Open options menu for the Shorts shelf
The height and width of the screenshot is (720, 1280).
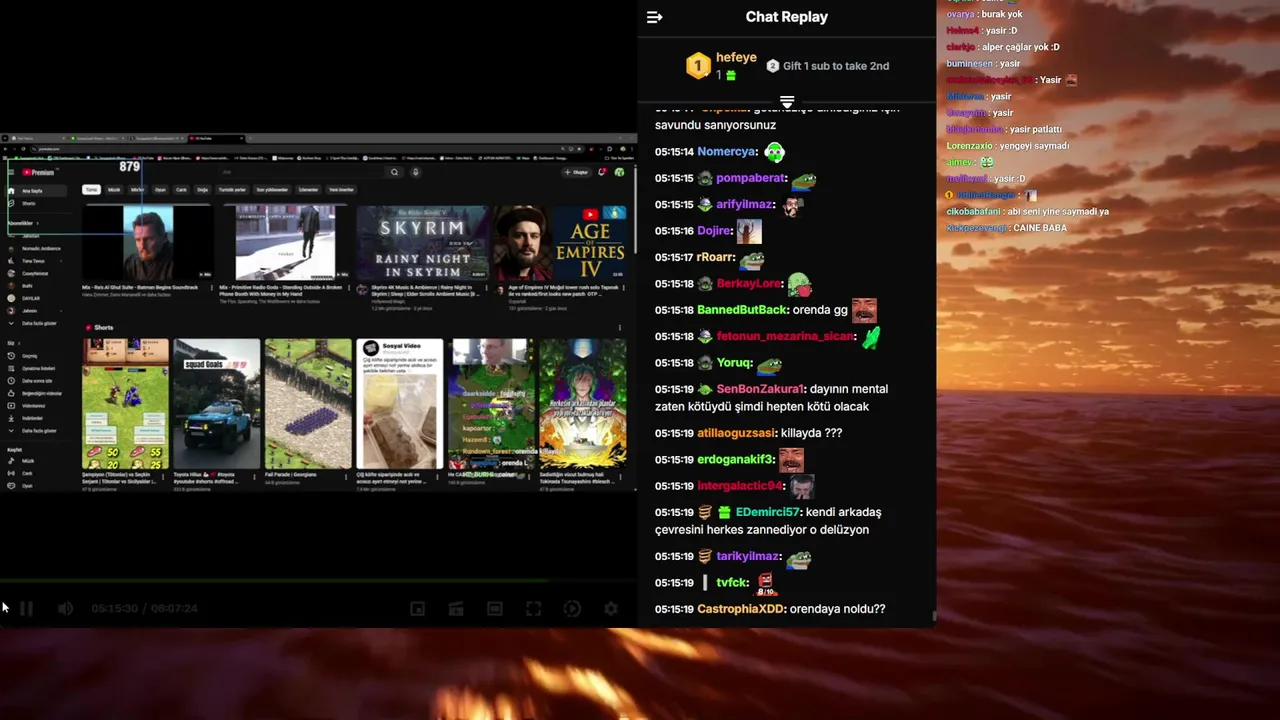click(x=619, y=327)
